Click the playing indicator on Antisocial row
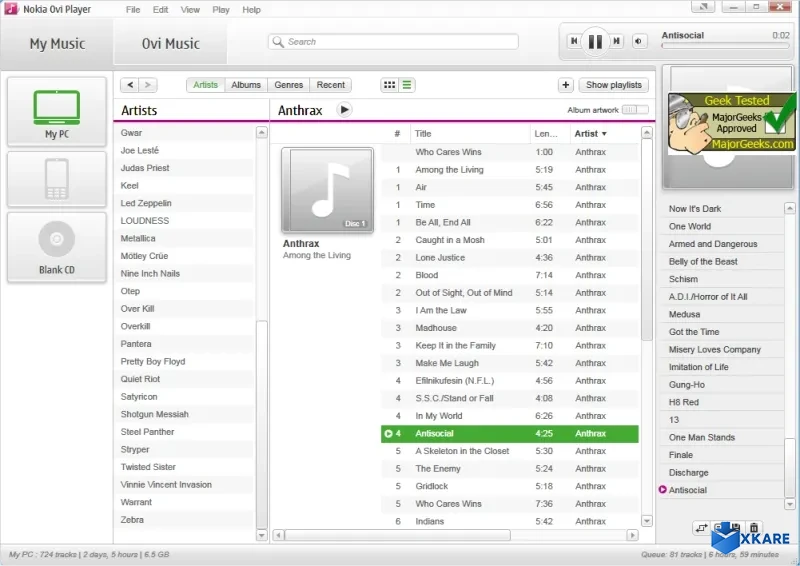800x566 pixels. [x=388, y=433]
